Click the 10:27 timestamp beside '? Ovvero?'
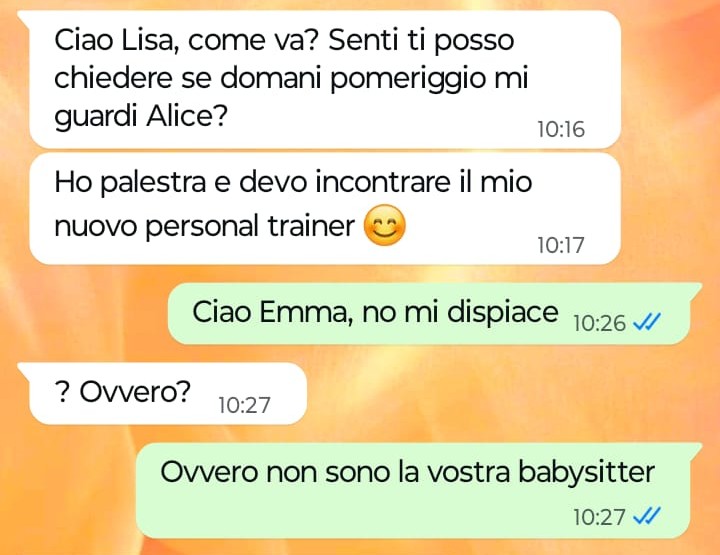The image size is (720, 555). pyautogui.click(x=244, y=405)
